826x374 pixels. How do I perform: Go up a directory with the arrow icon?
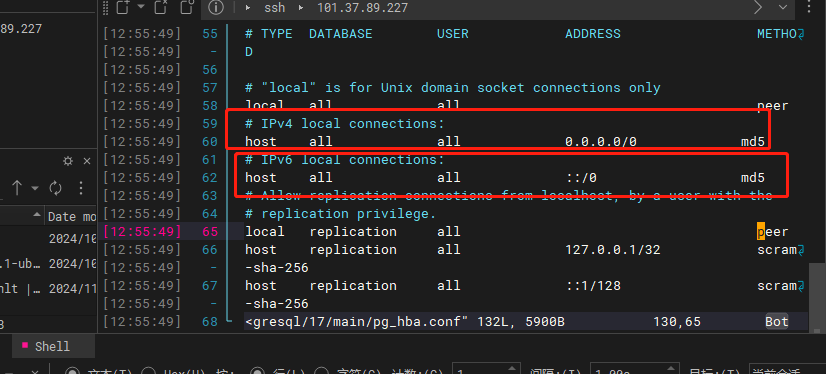click(17, 188)
